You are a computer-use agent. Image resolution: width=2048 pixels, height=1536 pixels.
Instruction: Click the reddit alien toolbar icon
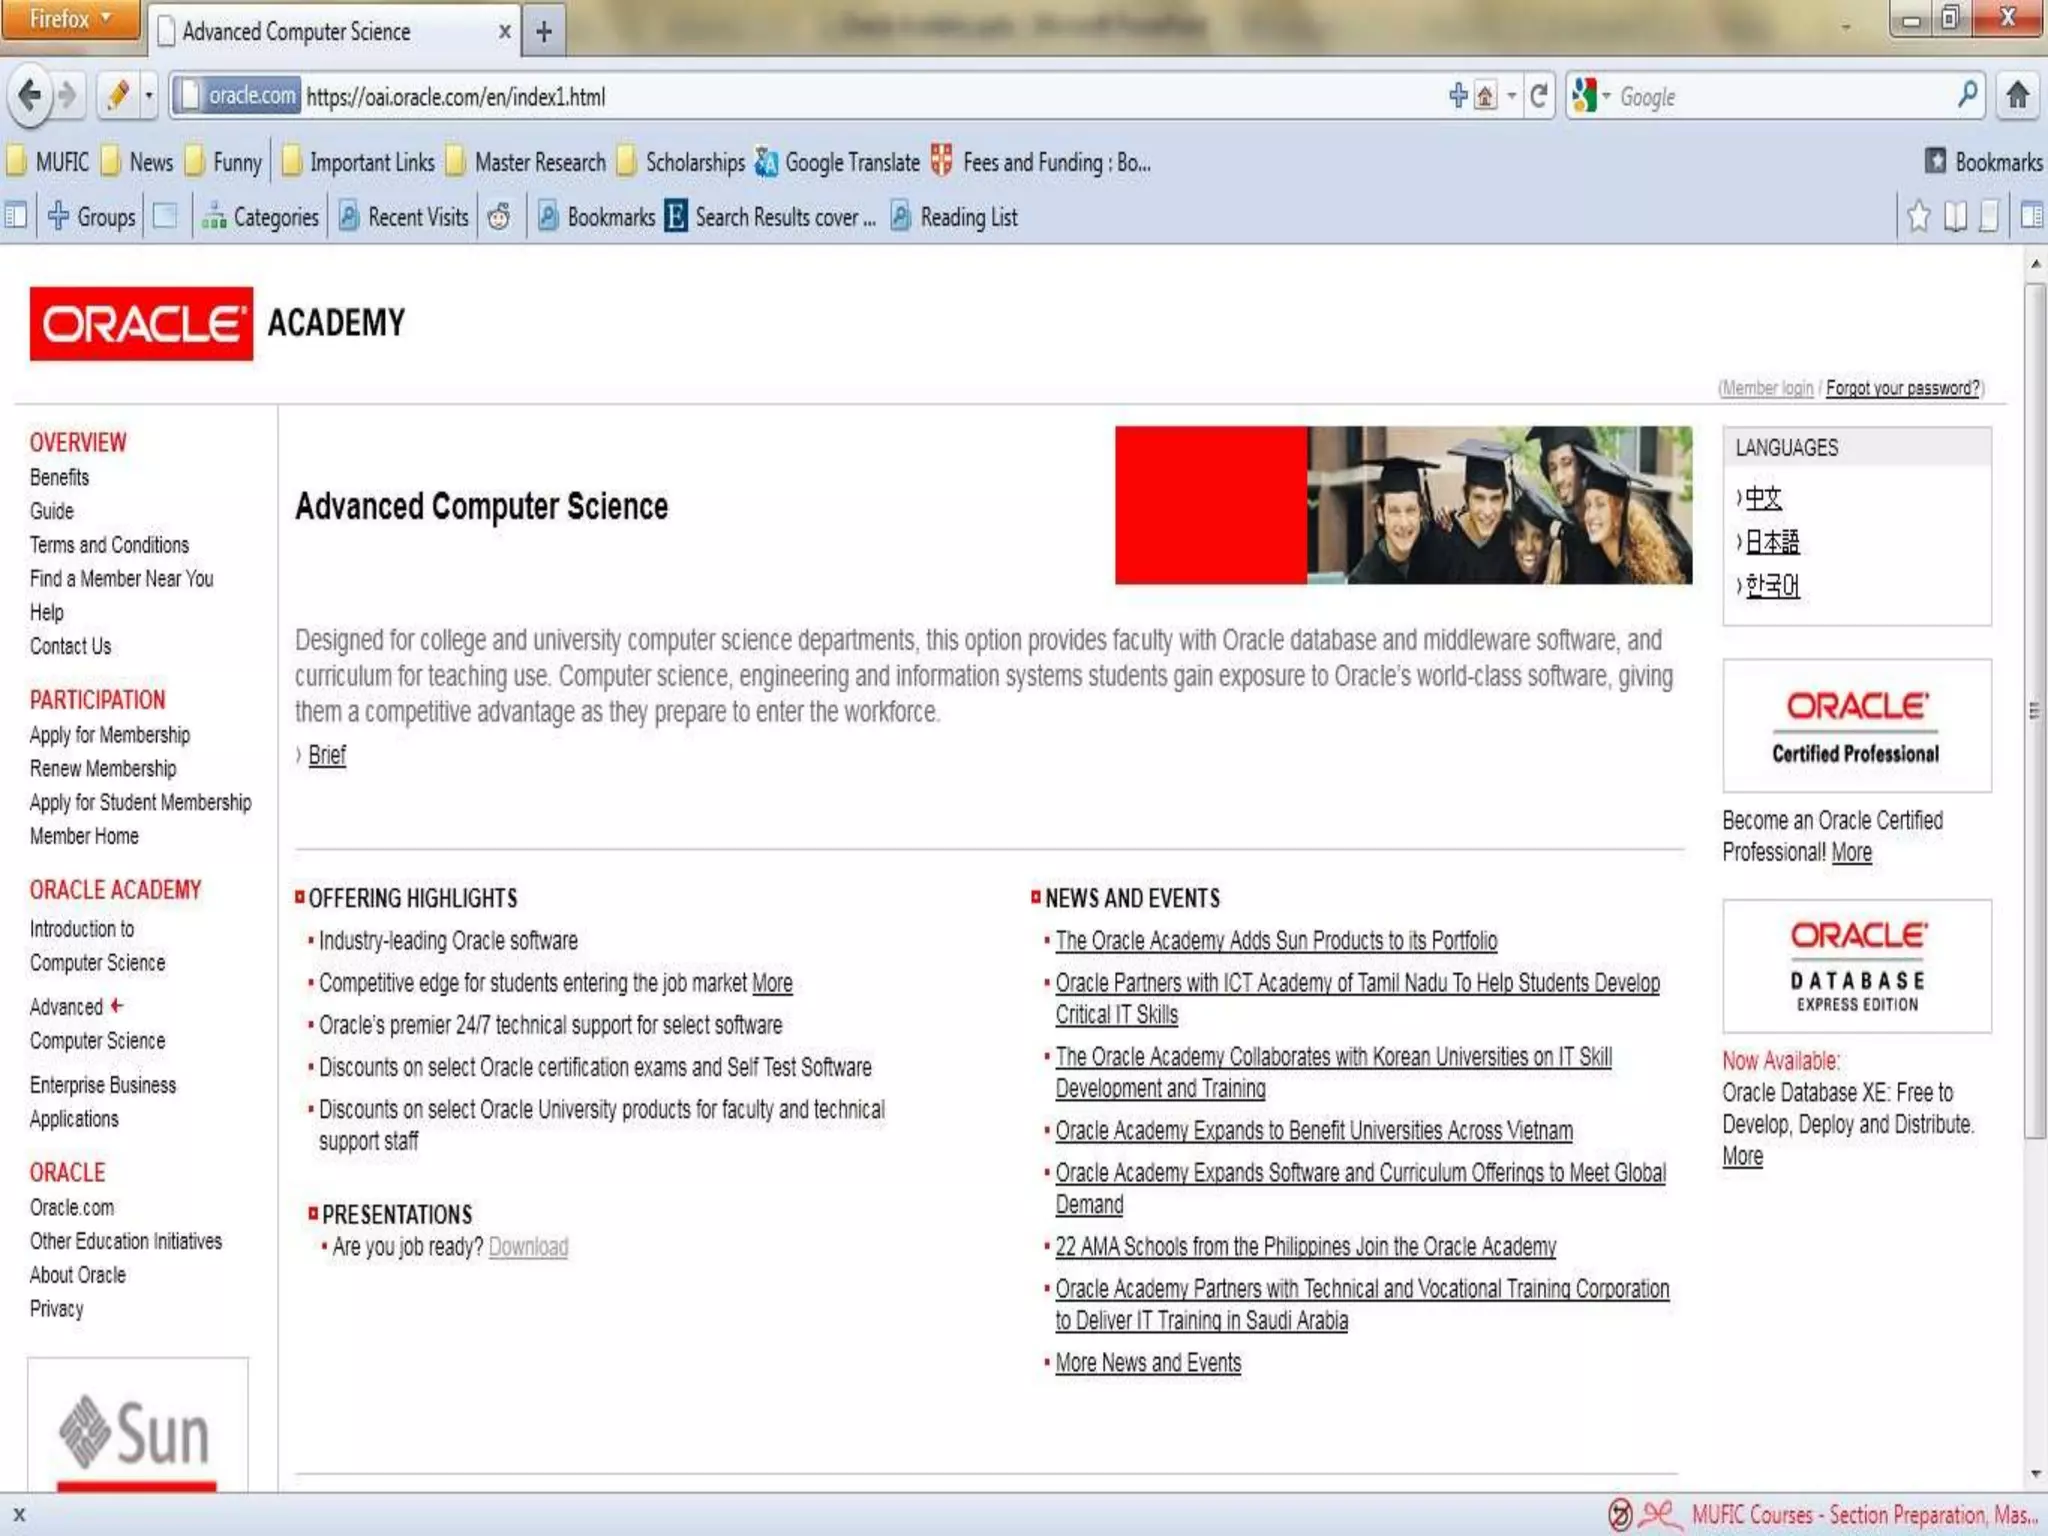(x=498, y=217)
